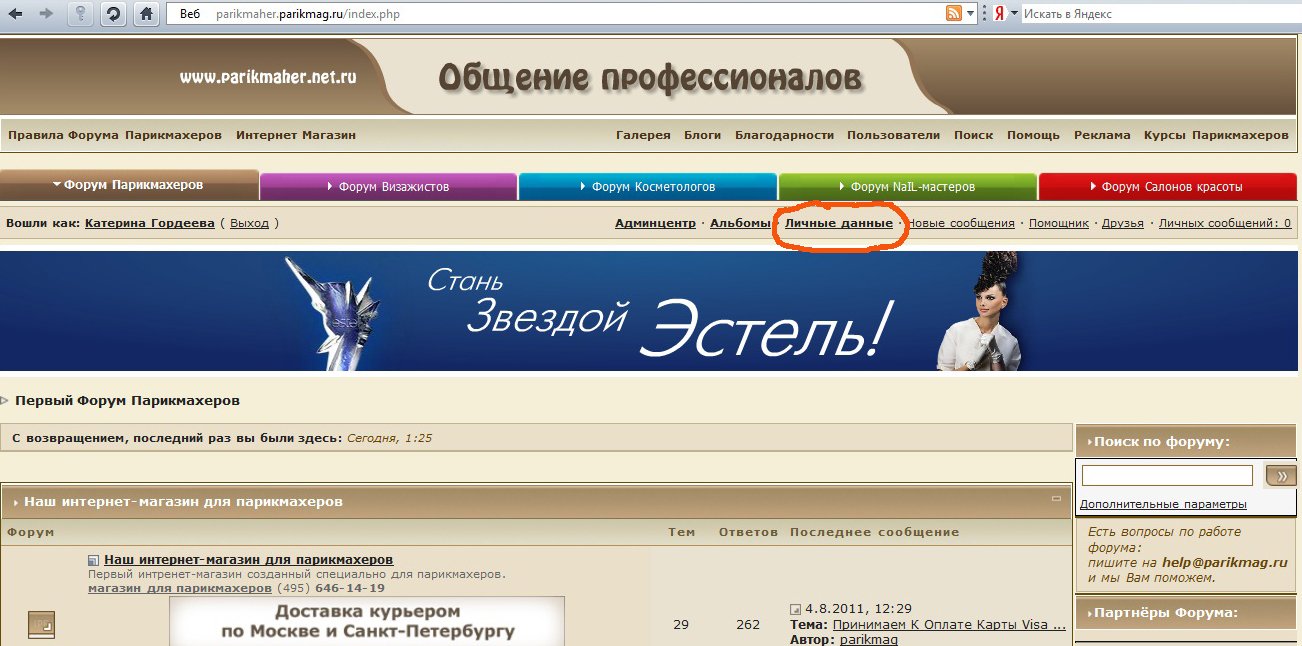The height and width of the screenshot is (646, 1302).
Task: Click the www.parikmaher.net.ru site logo text
Action: coord(268,76)
